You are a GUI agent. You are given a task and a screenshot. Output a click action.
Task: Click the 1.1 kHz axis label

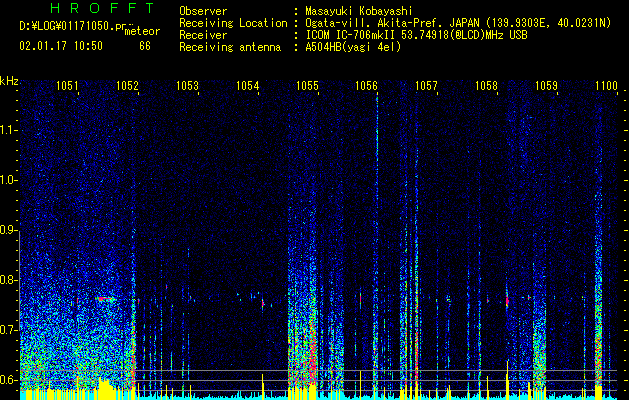coord(9,130)
